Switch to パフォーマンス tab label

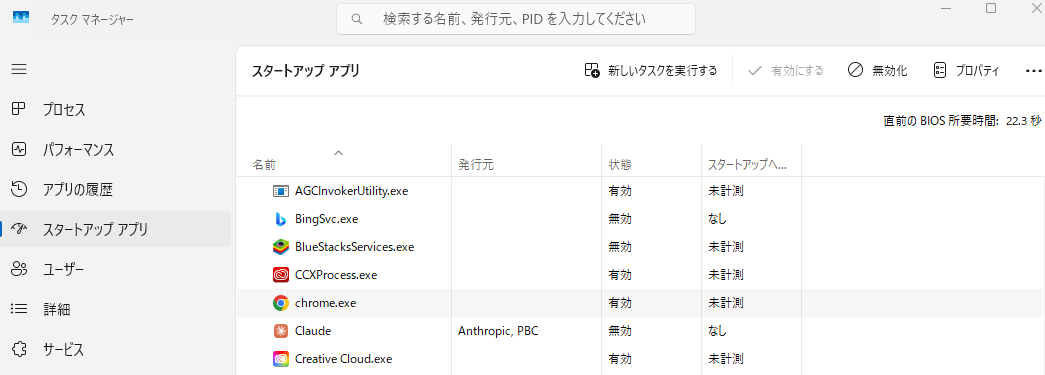[79, 150]
